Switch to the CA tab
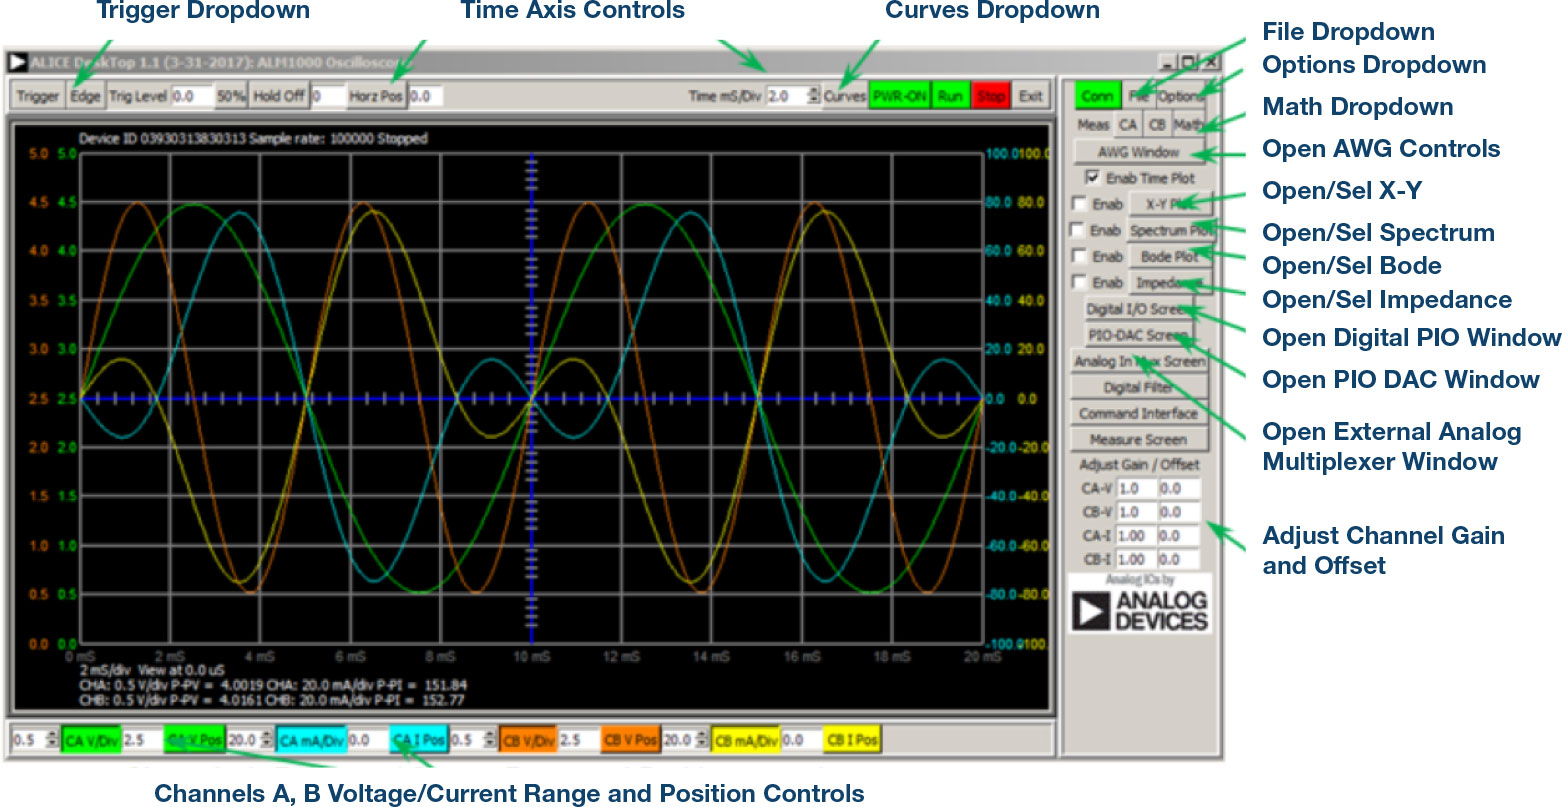 [x=1129, y=124]
